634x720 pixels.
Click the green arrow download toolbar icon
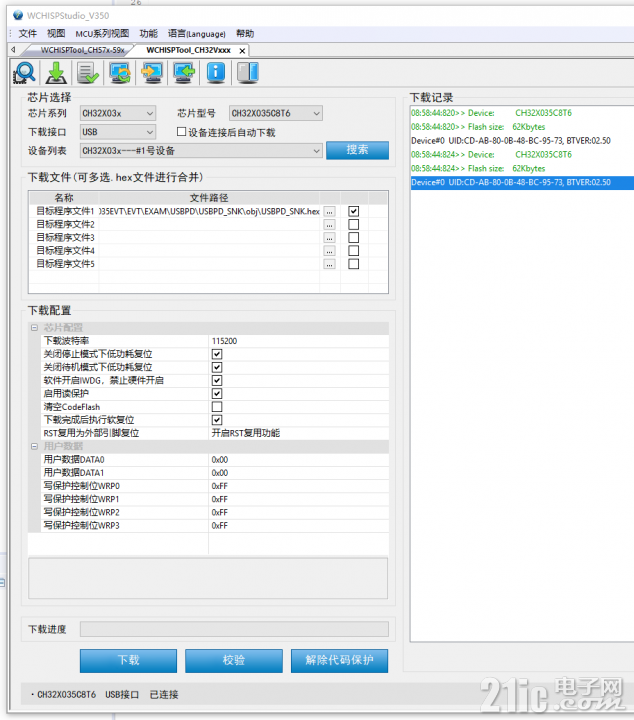coord(56,73)
